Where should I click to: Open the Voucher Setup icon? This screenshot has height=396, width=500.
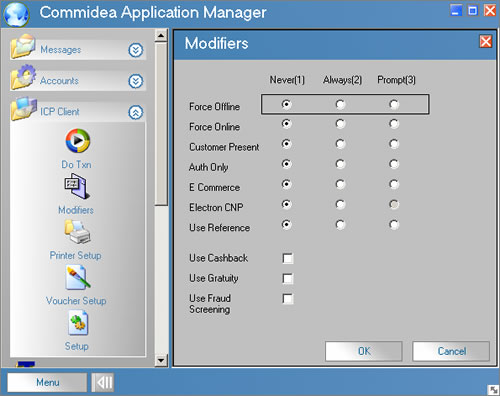point(78,277)
